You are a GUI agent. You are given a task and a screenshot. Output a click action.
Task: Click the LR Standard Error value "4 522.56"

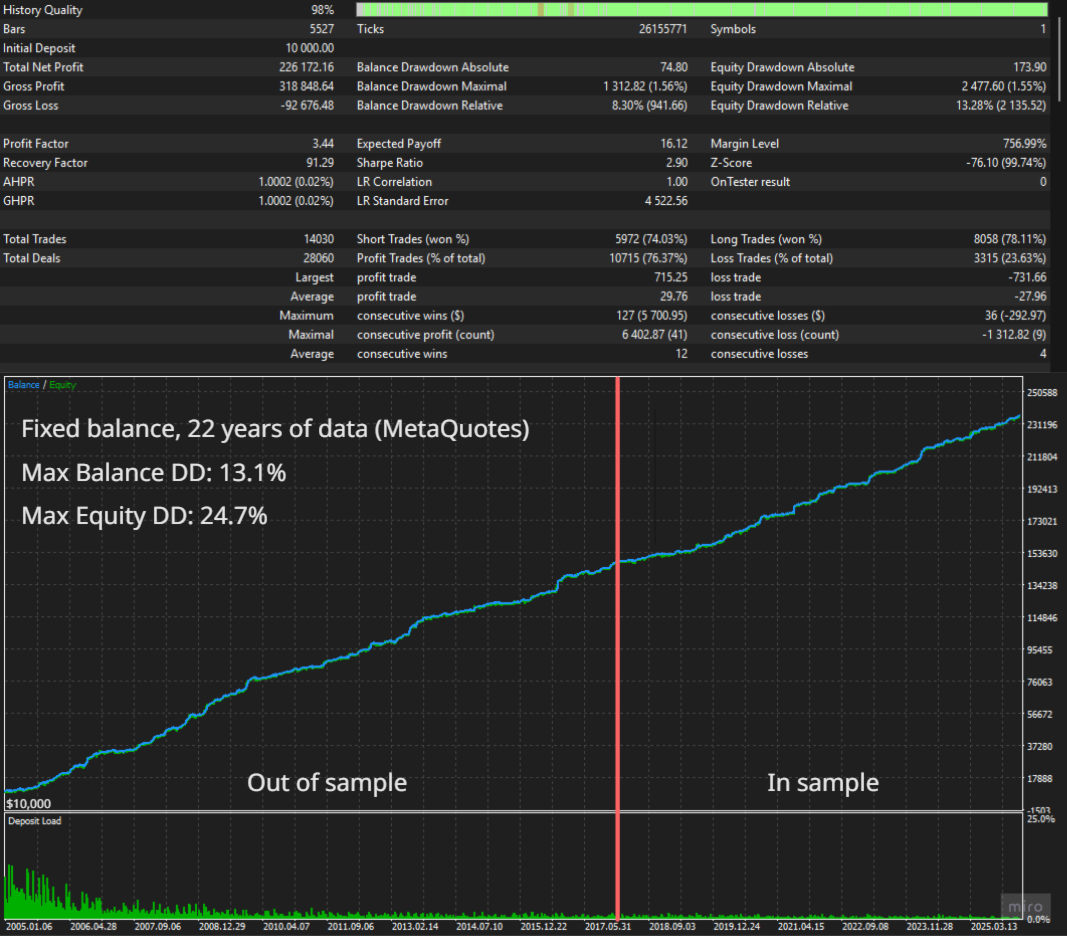[666, 201]
